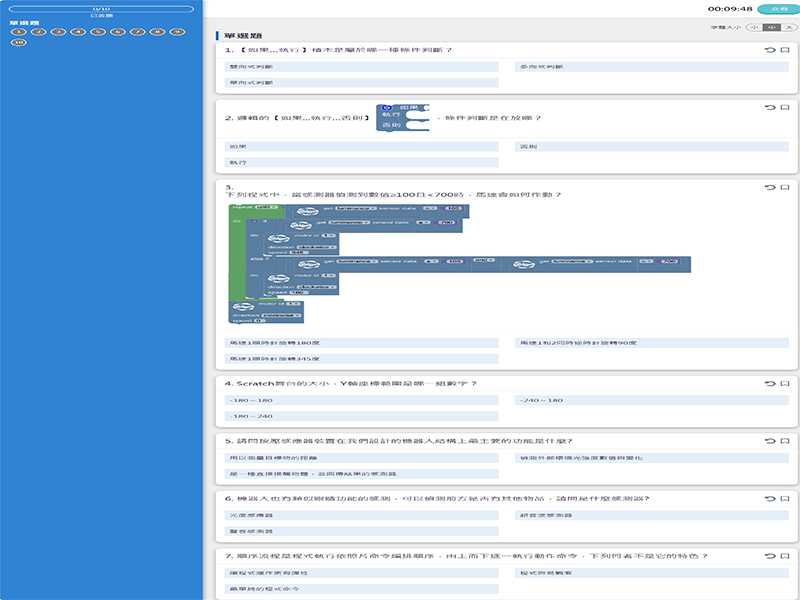Flag question 3 with the bookmark icon

(x=785, y=187)
